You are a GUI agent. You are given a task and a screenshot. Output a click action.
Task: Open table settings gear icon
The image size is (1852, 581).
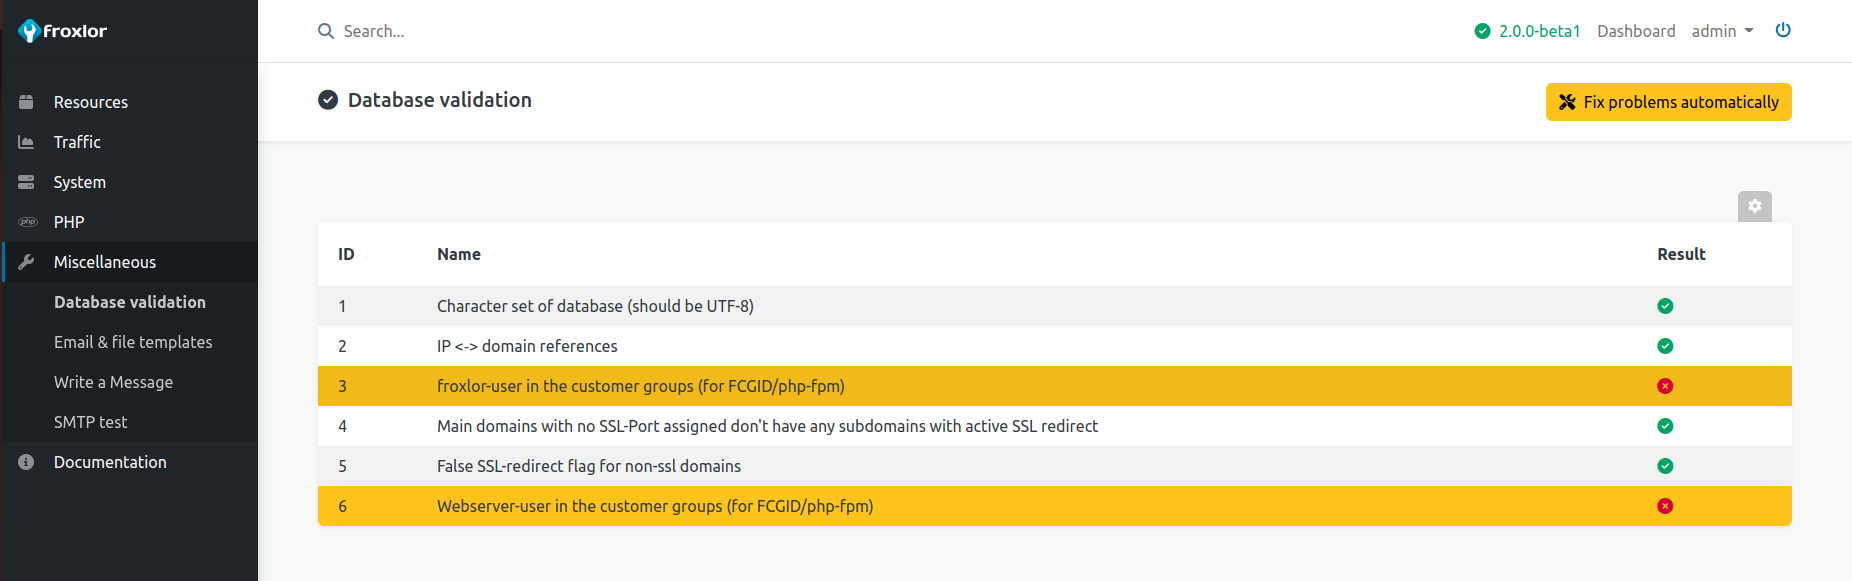click(1754, 206)
